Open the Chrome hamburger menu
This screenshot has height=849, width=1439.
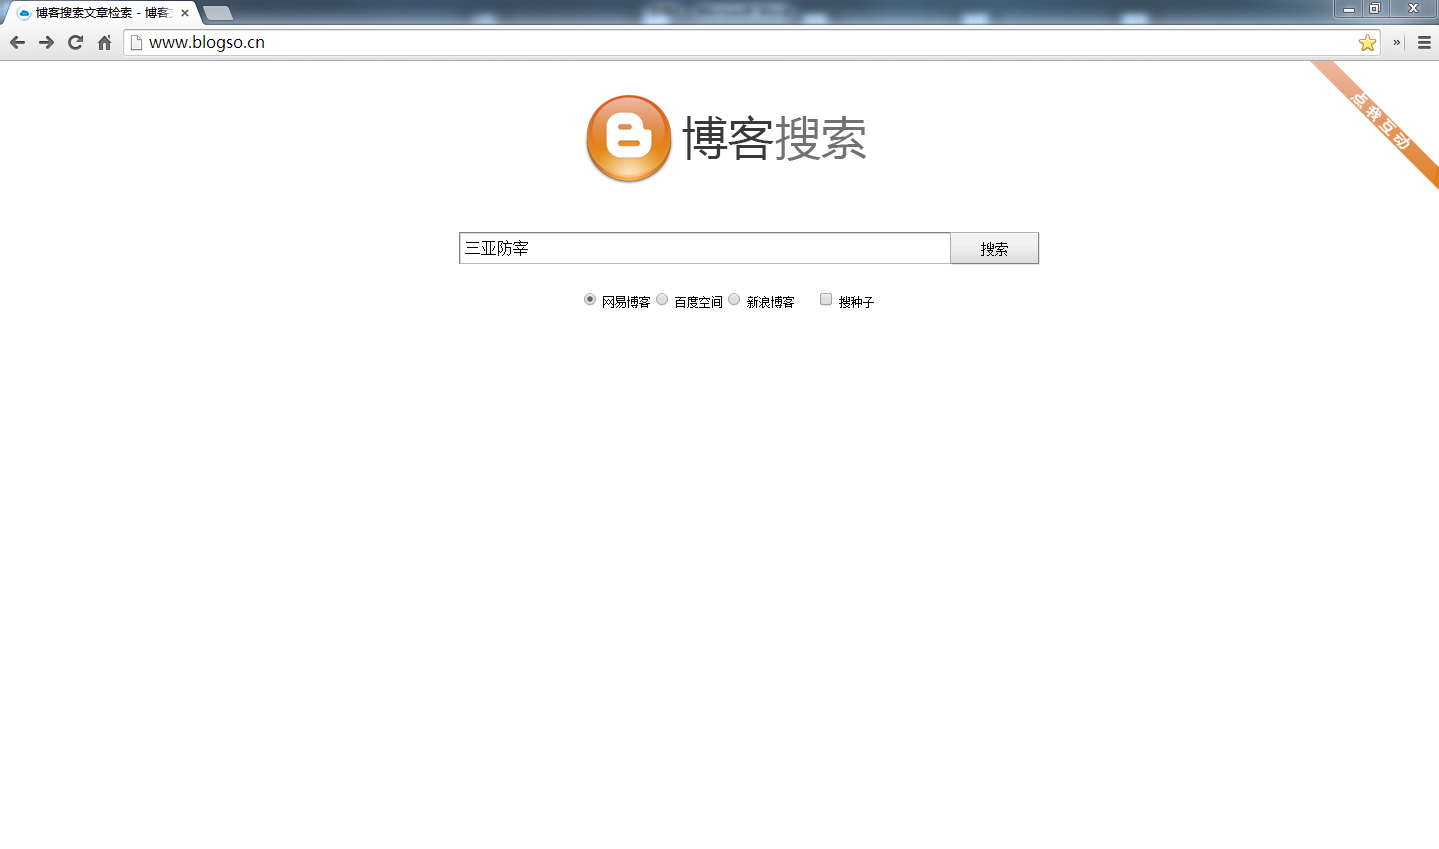[1424, 42]
